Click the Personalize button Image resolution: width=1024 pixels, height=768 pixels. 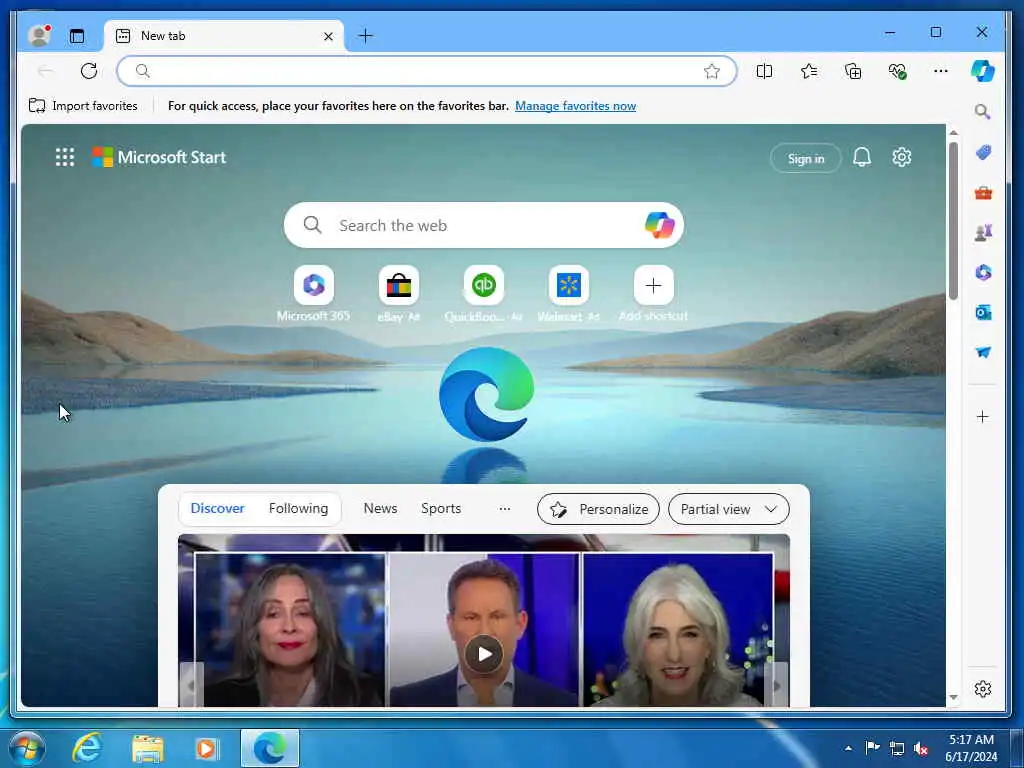(598, 509)
